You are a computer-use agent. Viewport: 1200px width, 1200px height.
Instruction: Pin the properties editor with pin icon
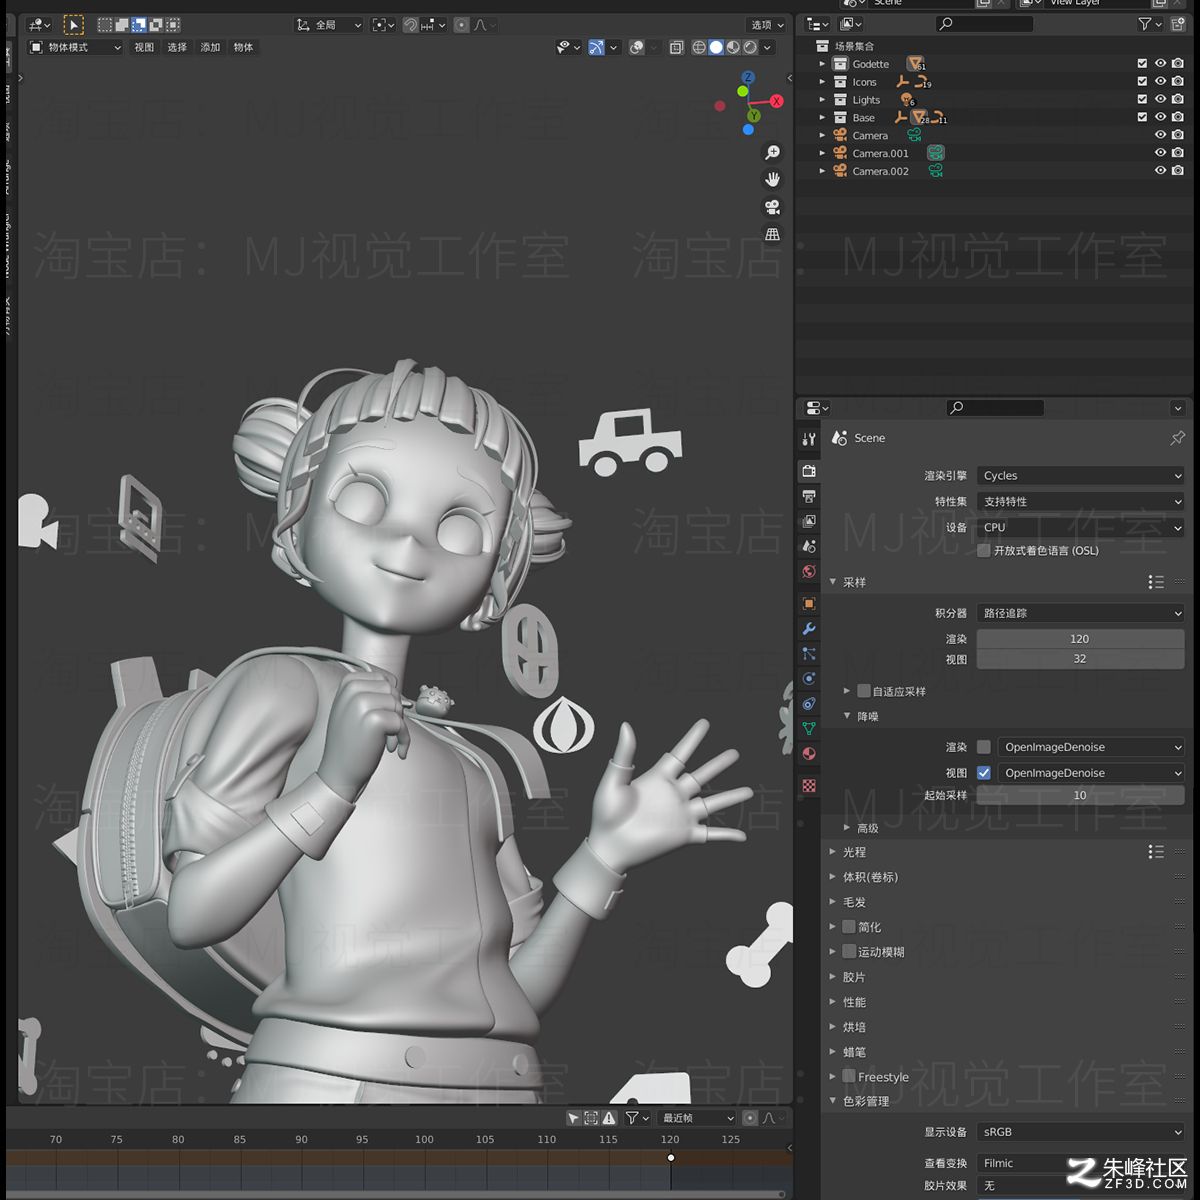coord(1177,438)
